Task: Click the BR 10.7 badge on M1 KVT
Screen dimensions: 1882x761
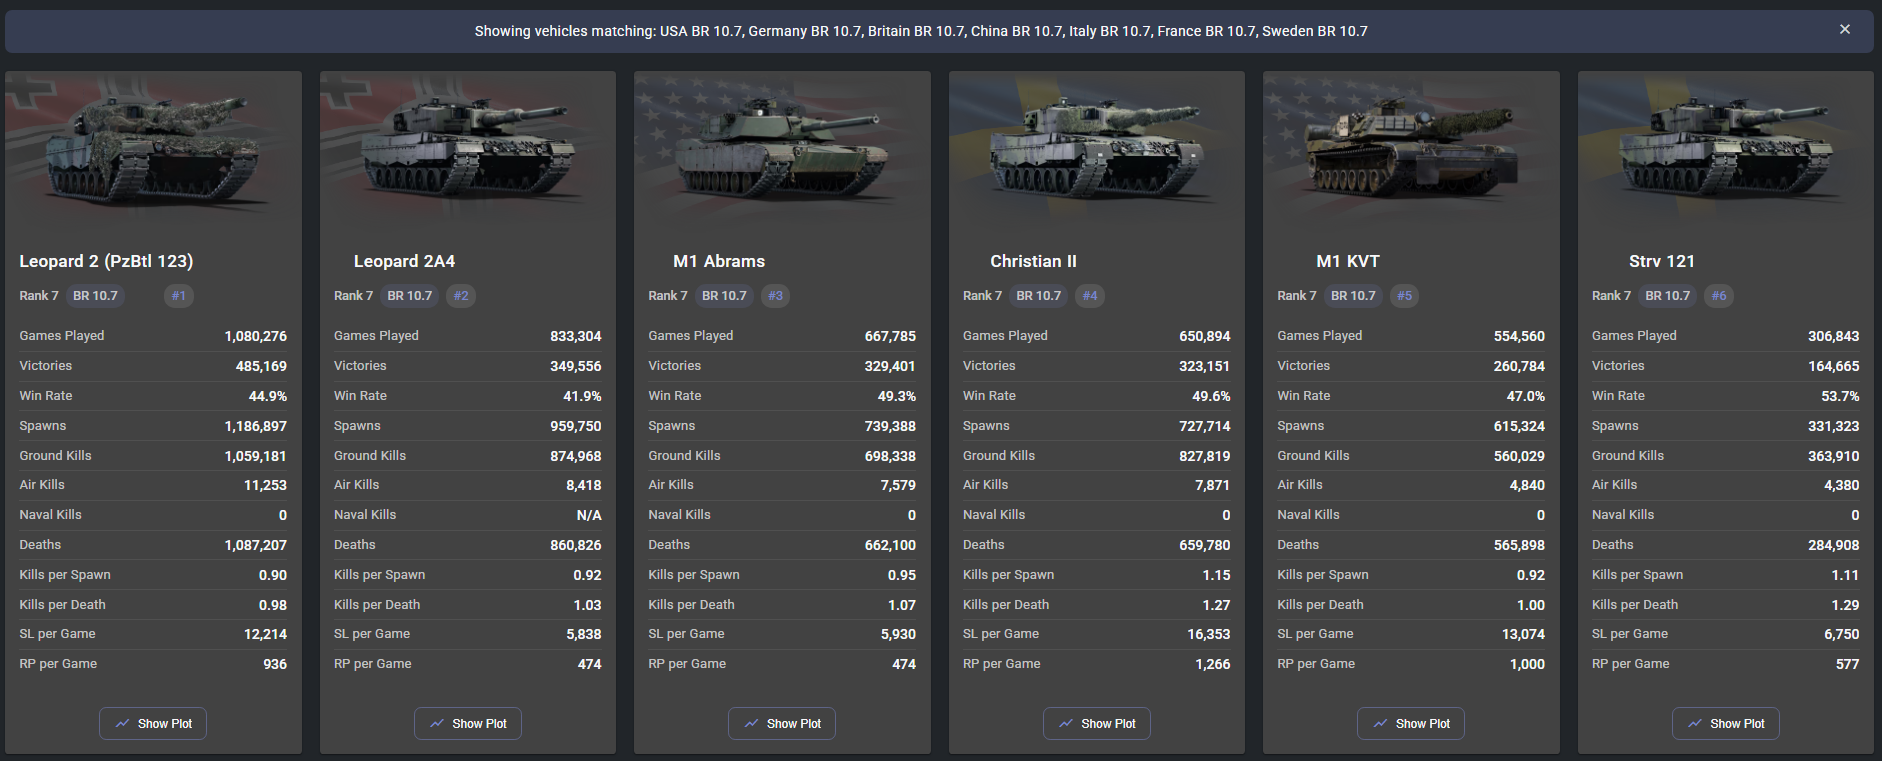Action: [1353, 296]
